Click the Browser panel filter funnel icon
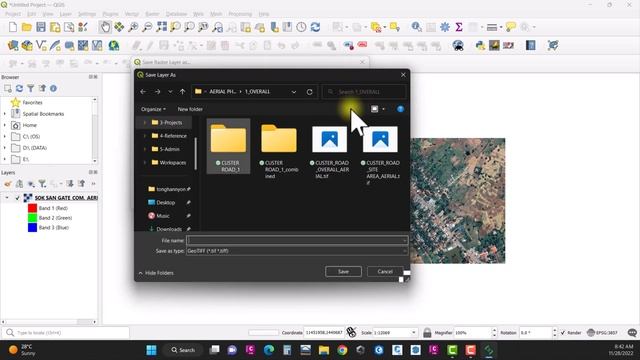 coord(31,88)
